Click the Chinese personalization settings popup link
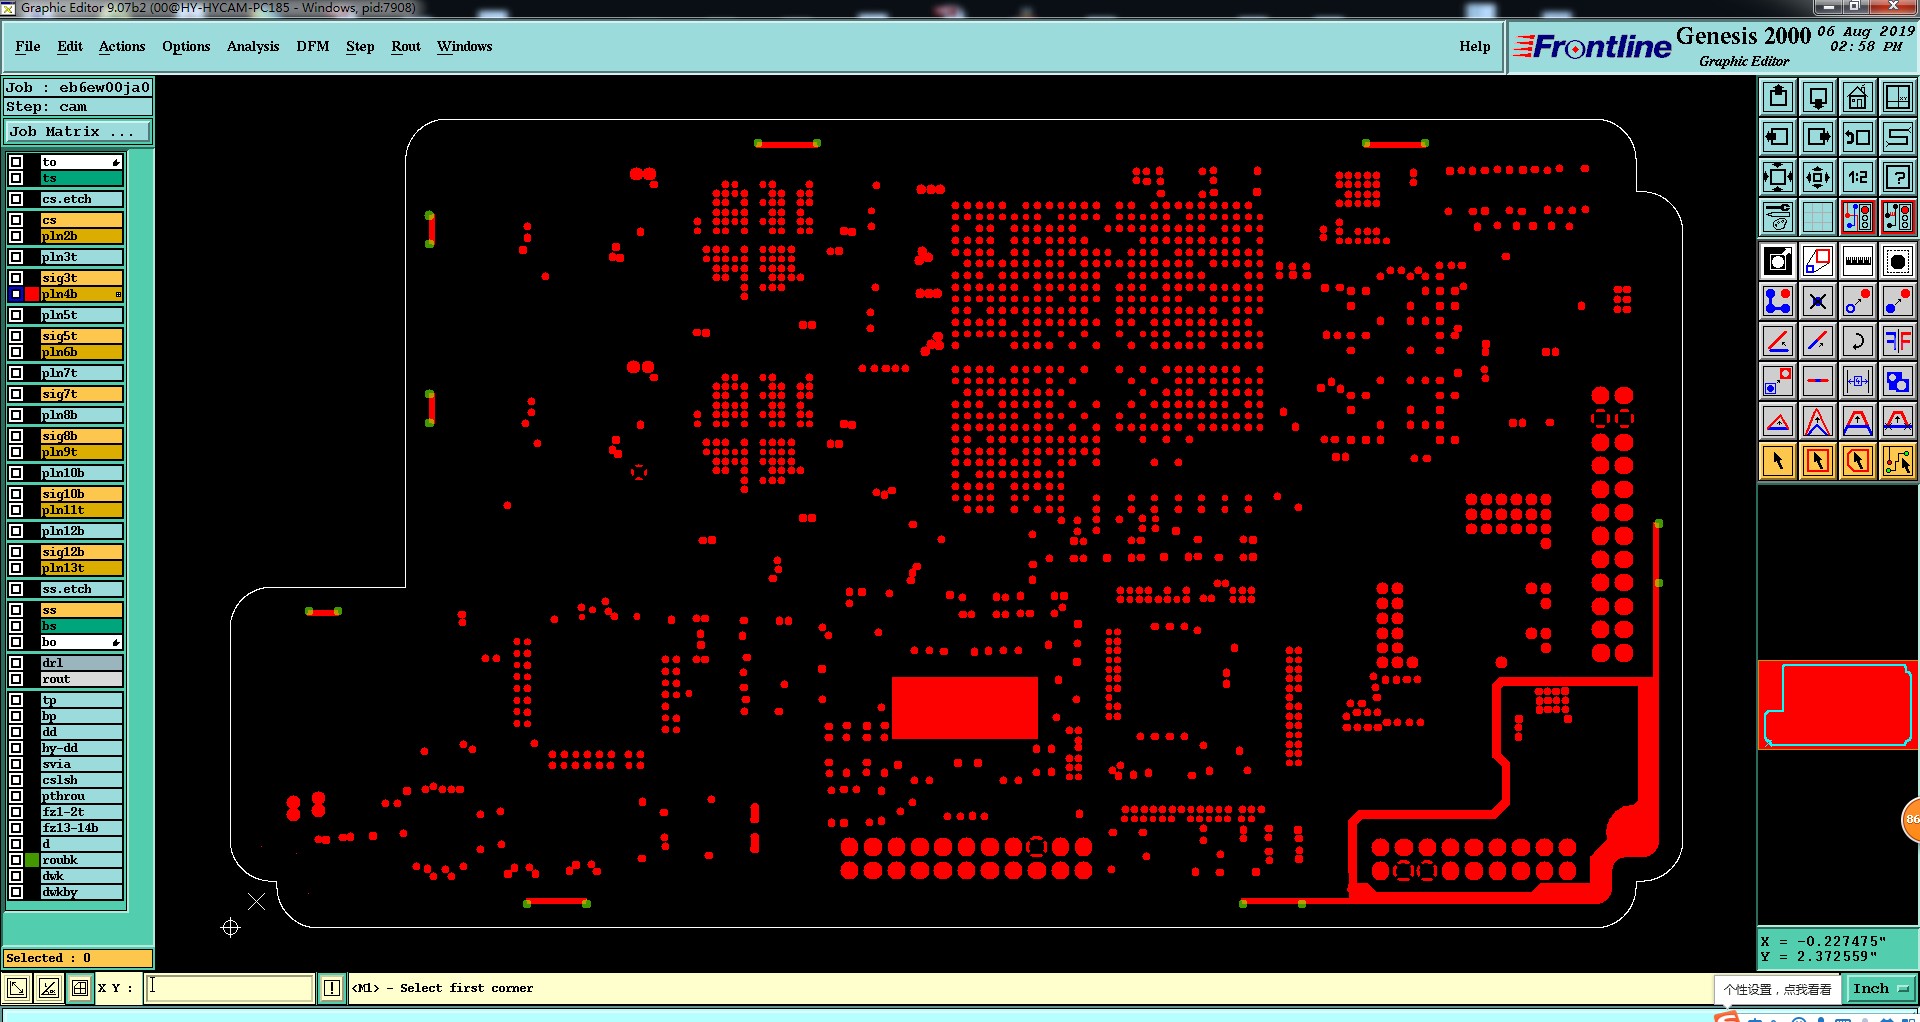Image resolution: width=1920 pixels, height=1022 pixels. click(1777, 989)
